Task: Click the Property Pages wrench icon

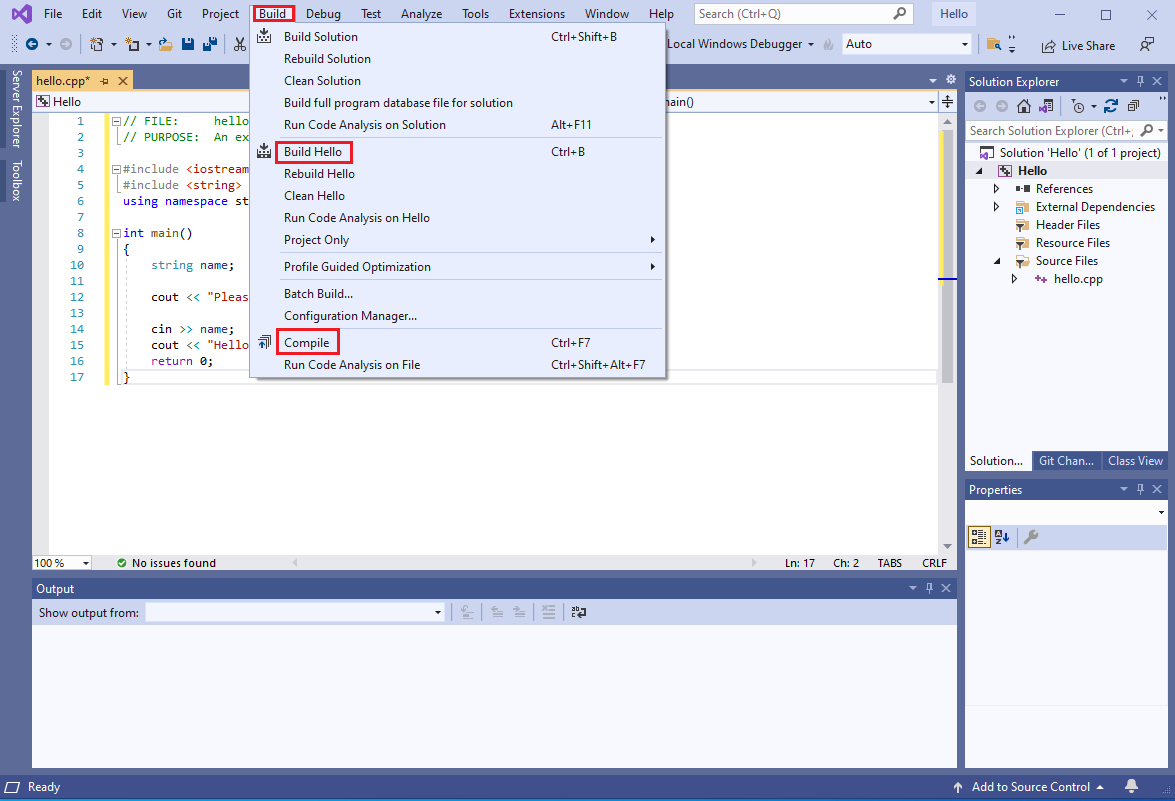Action: (x=1031, y=536)
